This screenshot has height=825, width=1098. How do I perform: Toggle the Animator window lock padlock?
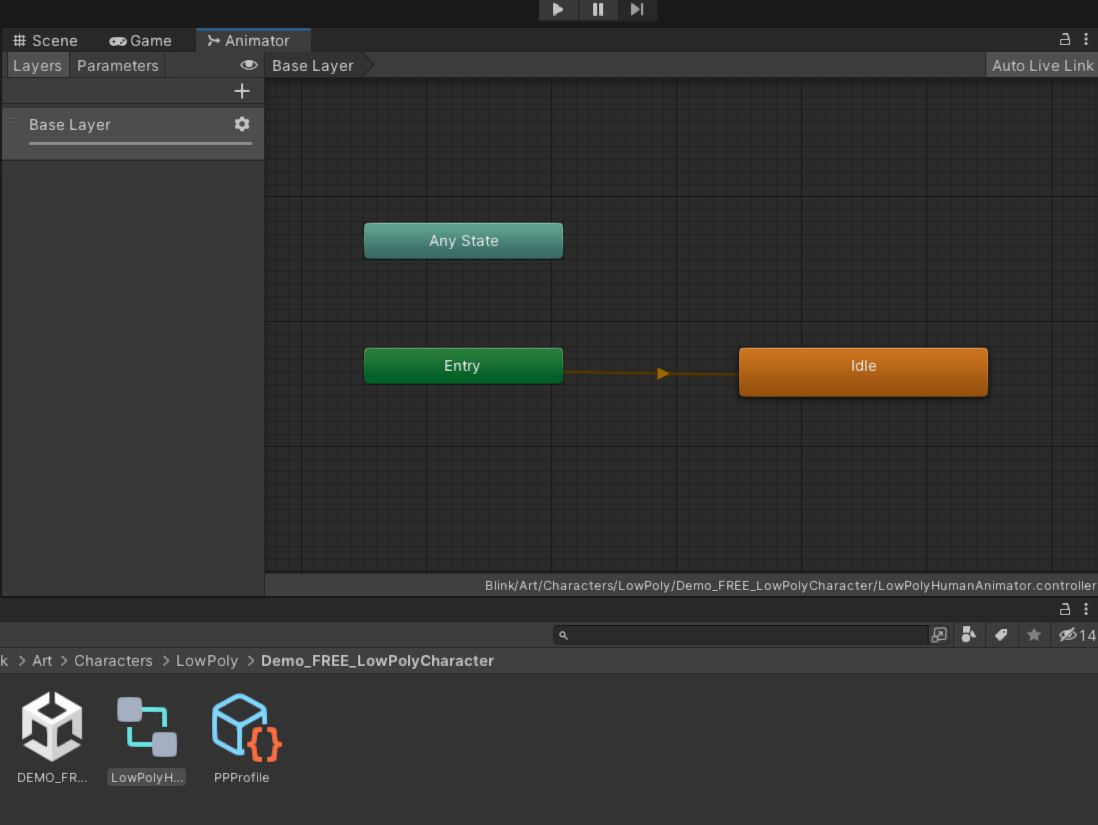click(x=1064, y=38)
